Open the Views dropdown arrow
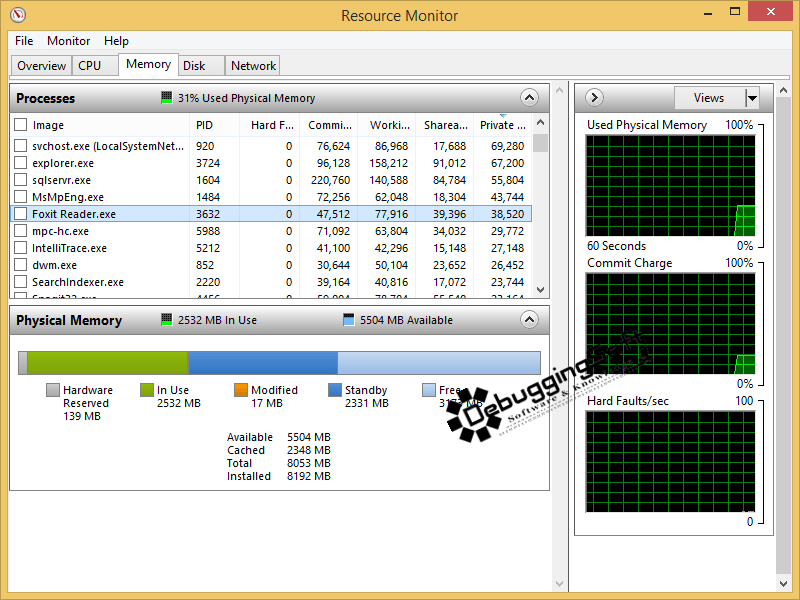Viewport: 800px width, 600px height. pos(752,97)
